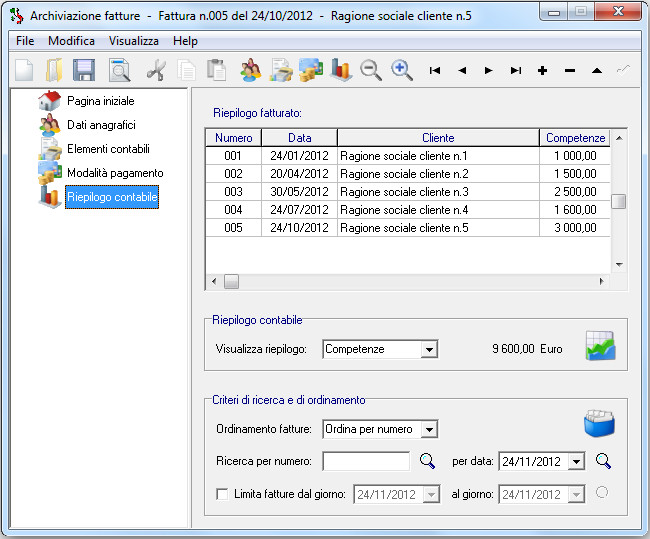Open the File menu
Image resolution: width=650 pixels, height=539 pixels.
[25, 41]
